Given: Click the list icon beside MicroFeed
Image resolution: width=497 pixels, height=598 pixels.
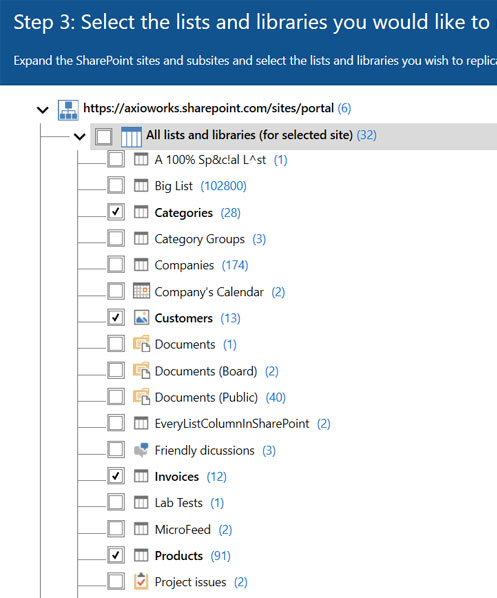Looking at the screenshot, I should point(141,529).
